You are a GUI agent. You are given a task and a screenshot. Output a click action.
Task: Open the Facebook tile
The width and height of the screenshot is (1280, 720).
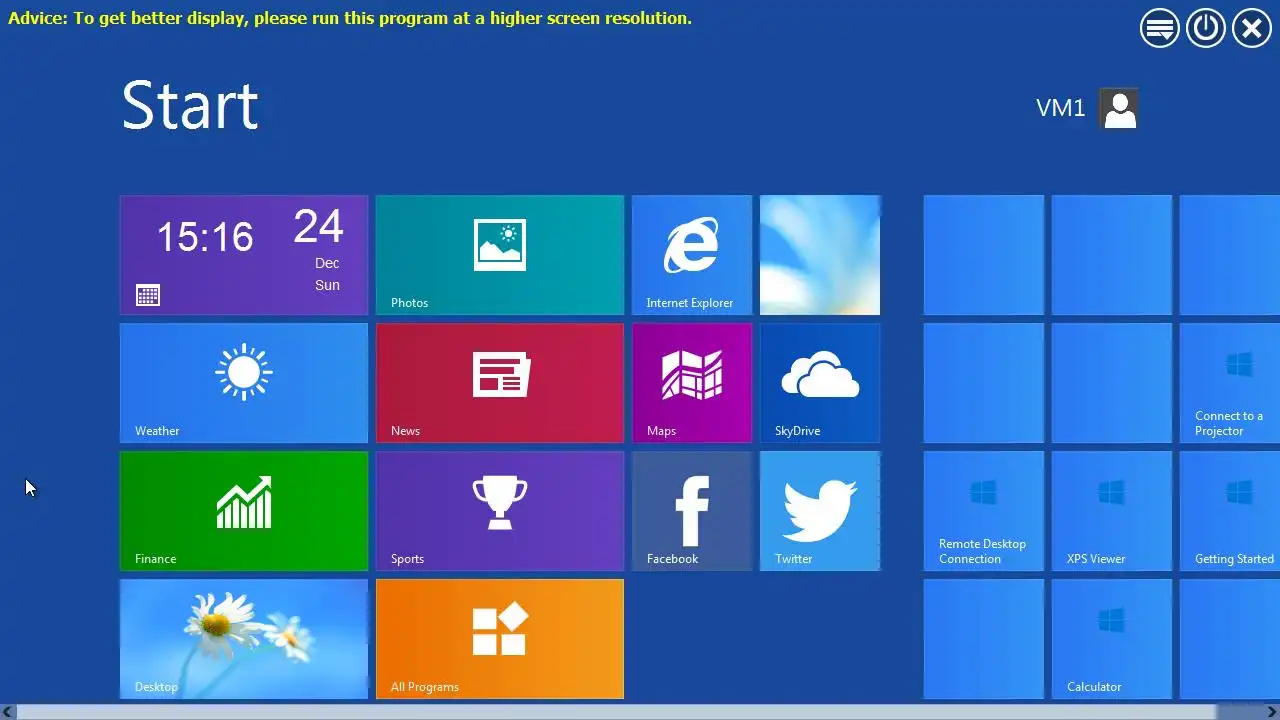(692, 511)
